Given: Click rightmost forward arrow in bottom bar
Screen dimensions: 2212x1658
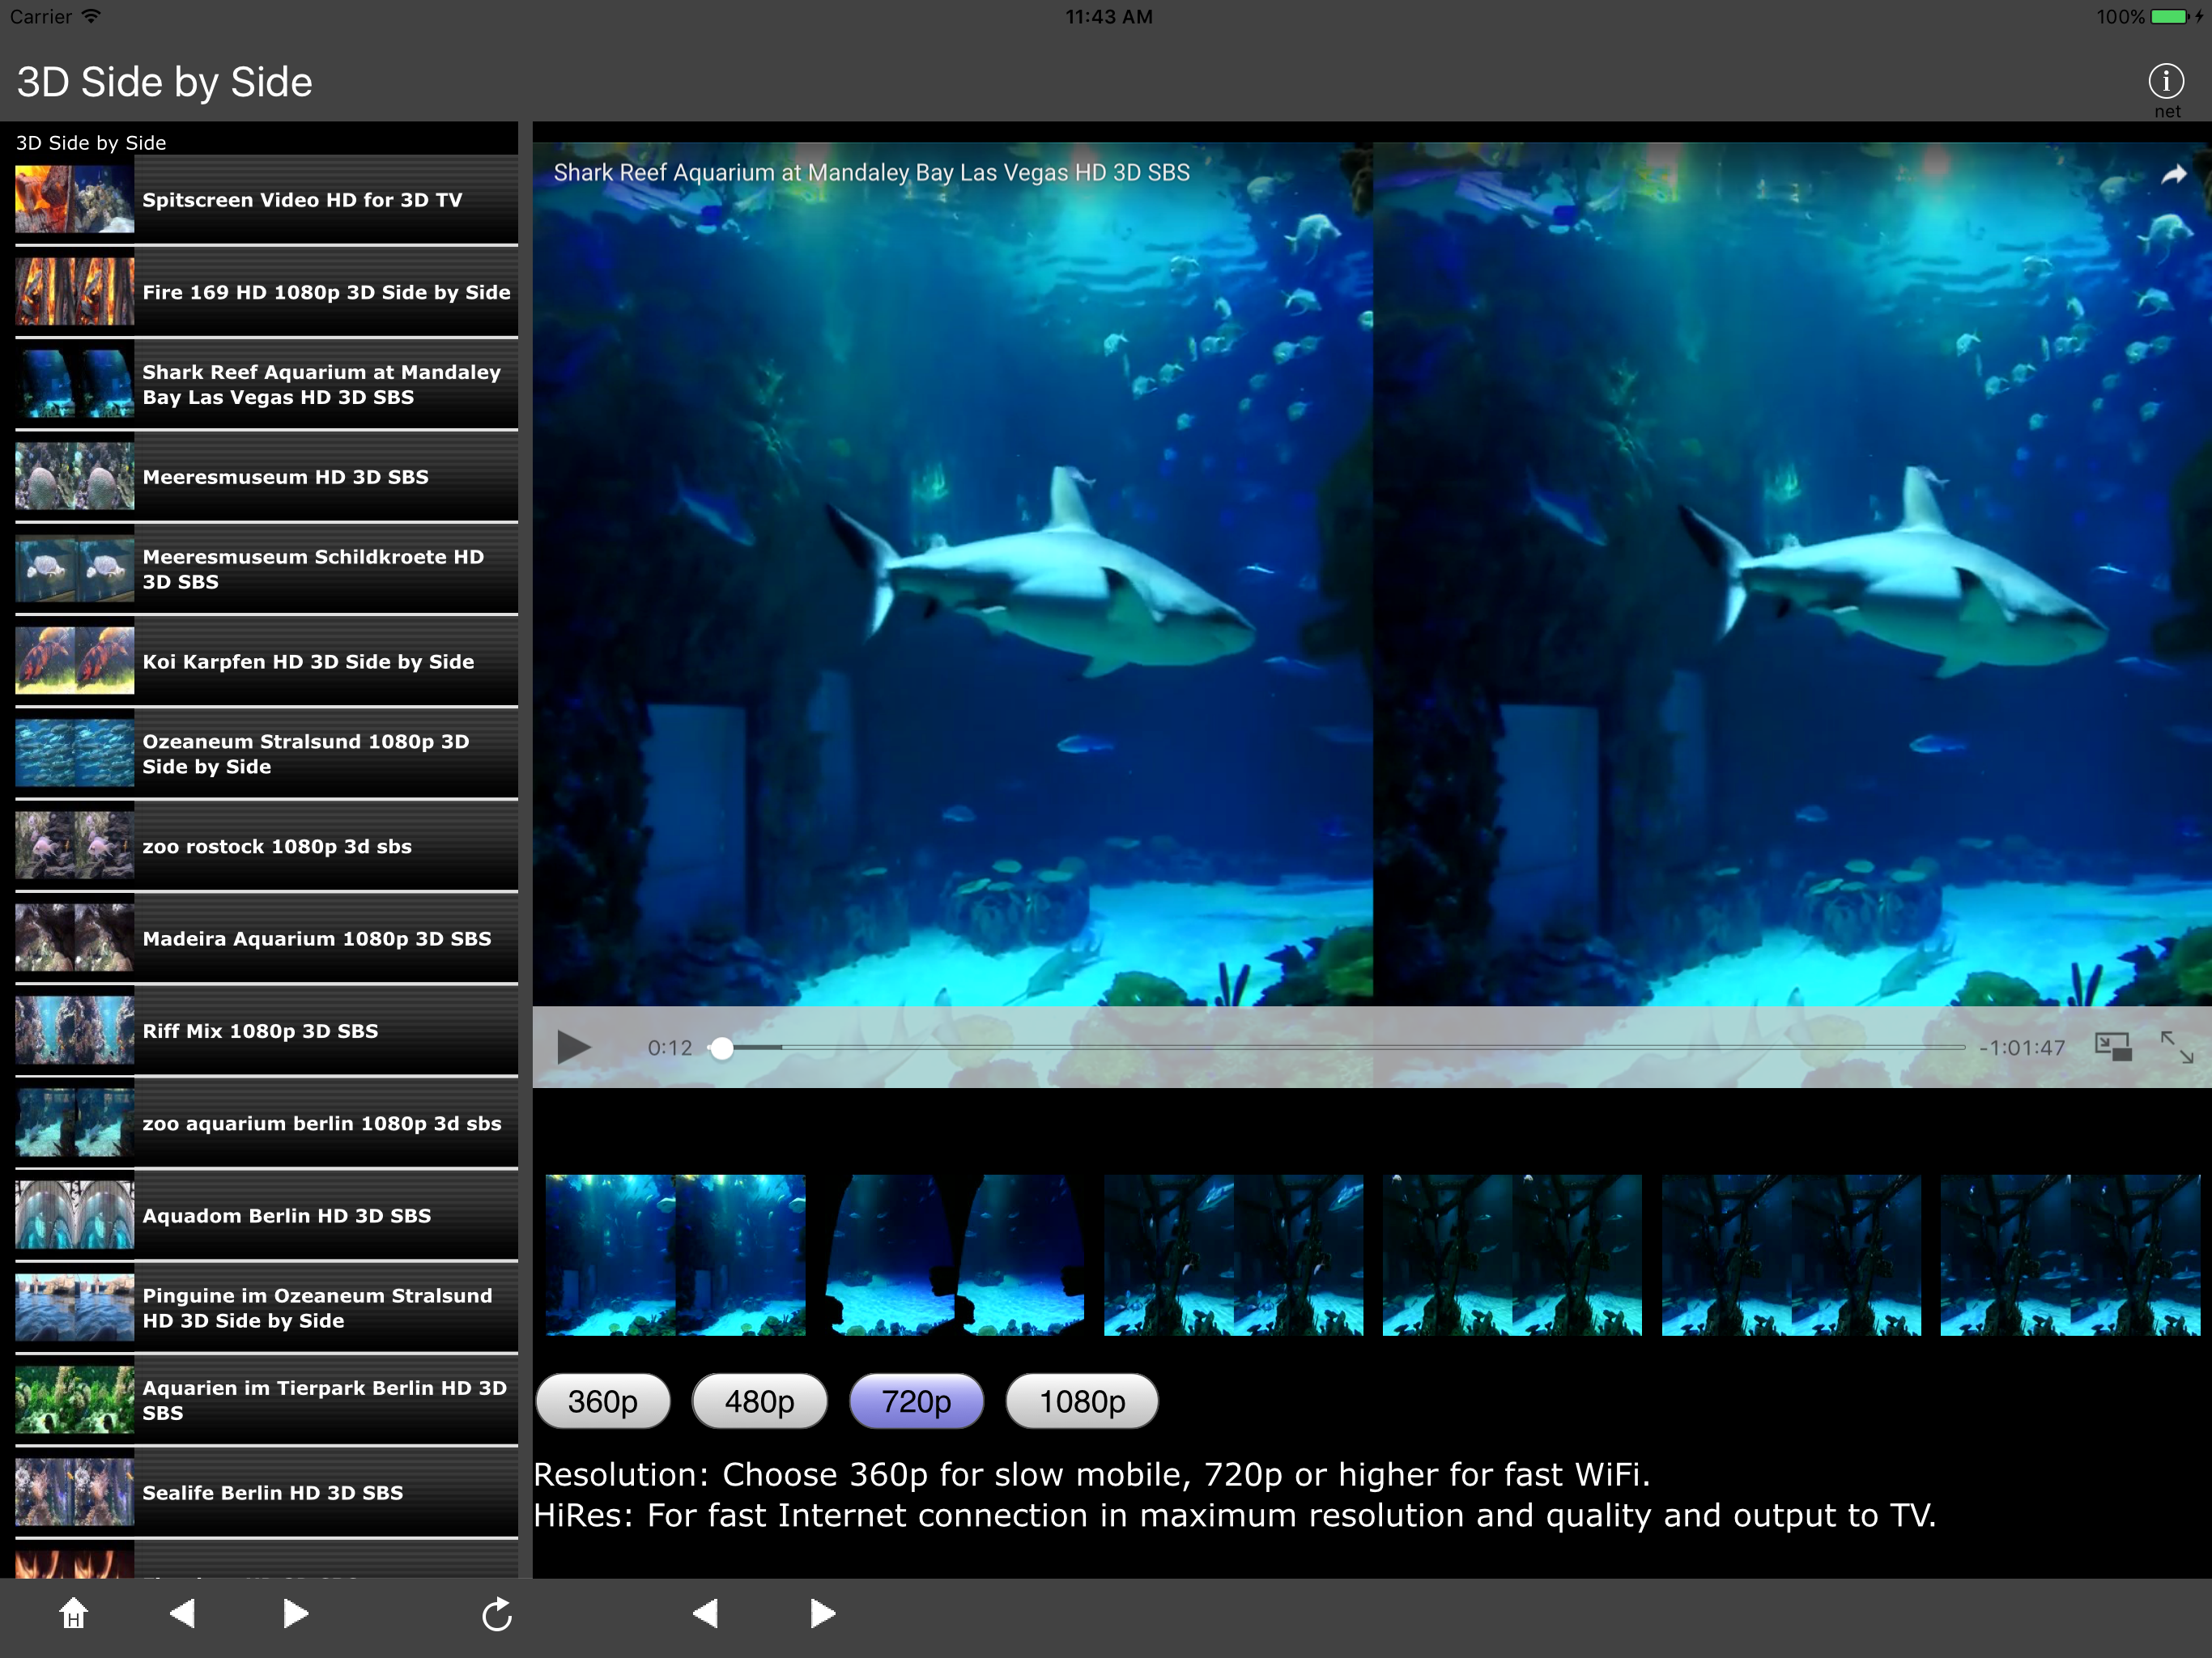Looking at the screenshot, I should coord(821,1613).
